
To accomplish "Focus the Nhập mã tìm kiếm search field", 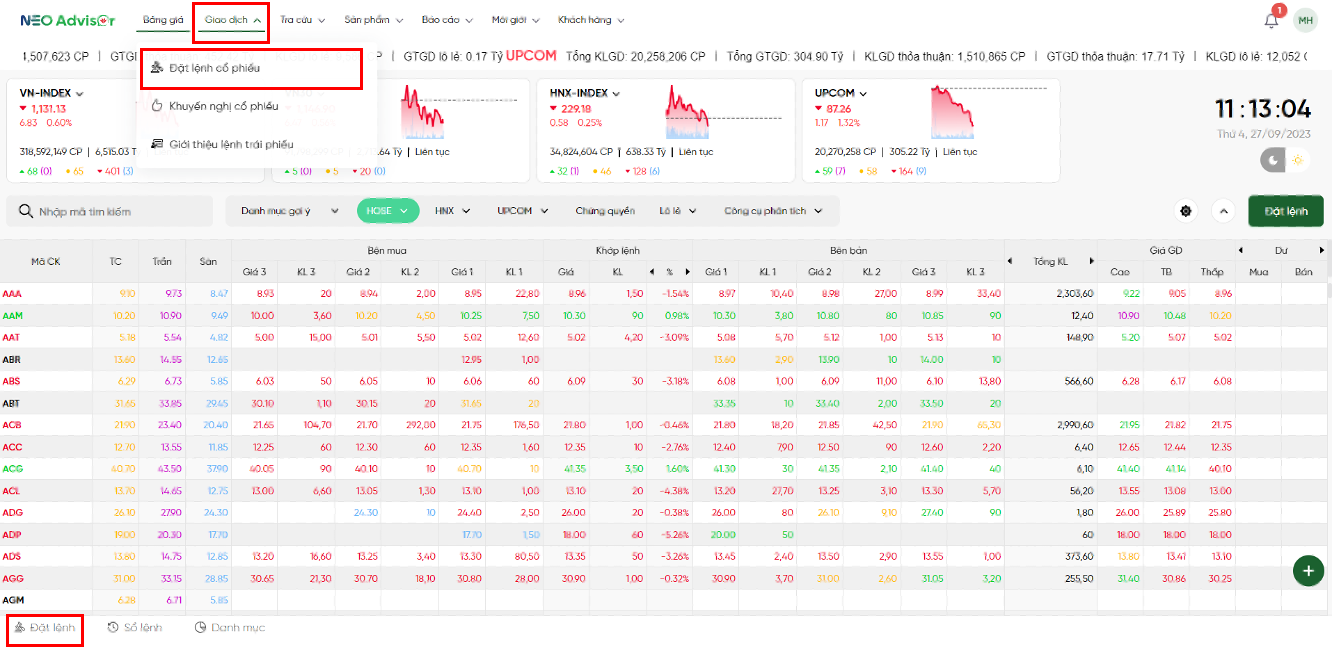I will [x=120, y=212].
